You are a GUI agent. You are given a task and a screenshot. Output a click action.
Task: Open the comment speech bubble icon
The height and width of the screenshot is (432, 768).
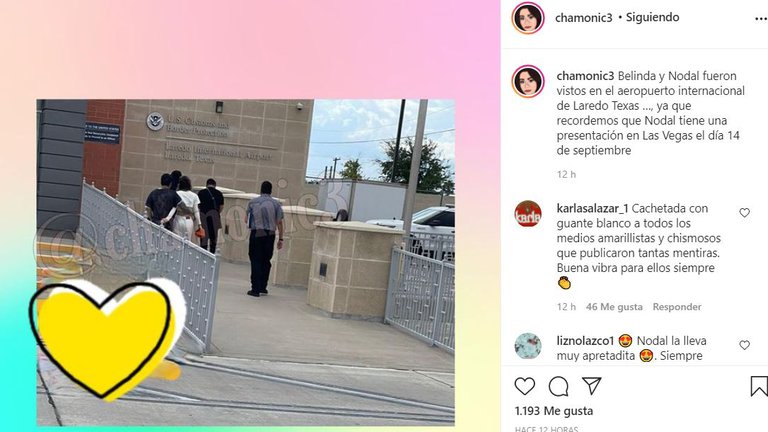[558, 386]
